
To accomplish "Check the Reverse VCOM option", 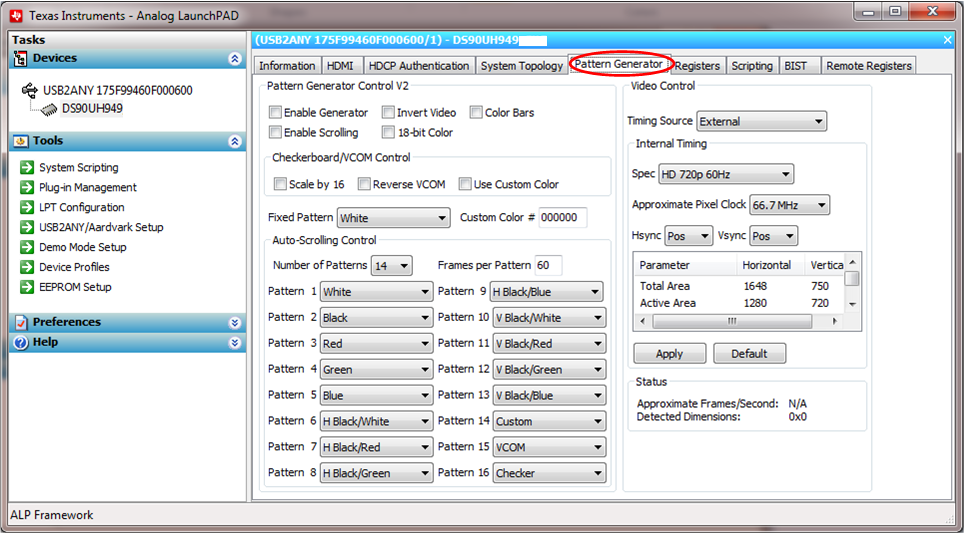I will coord(365,184).
